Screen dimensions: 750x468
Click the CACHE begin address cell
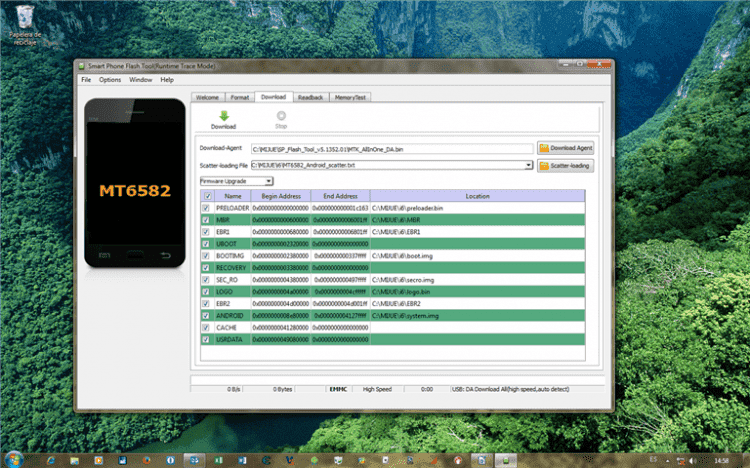281,328
